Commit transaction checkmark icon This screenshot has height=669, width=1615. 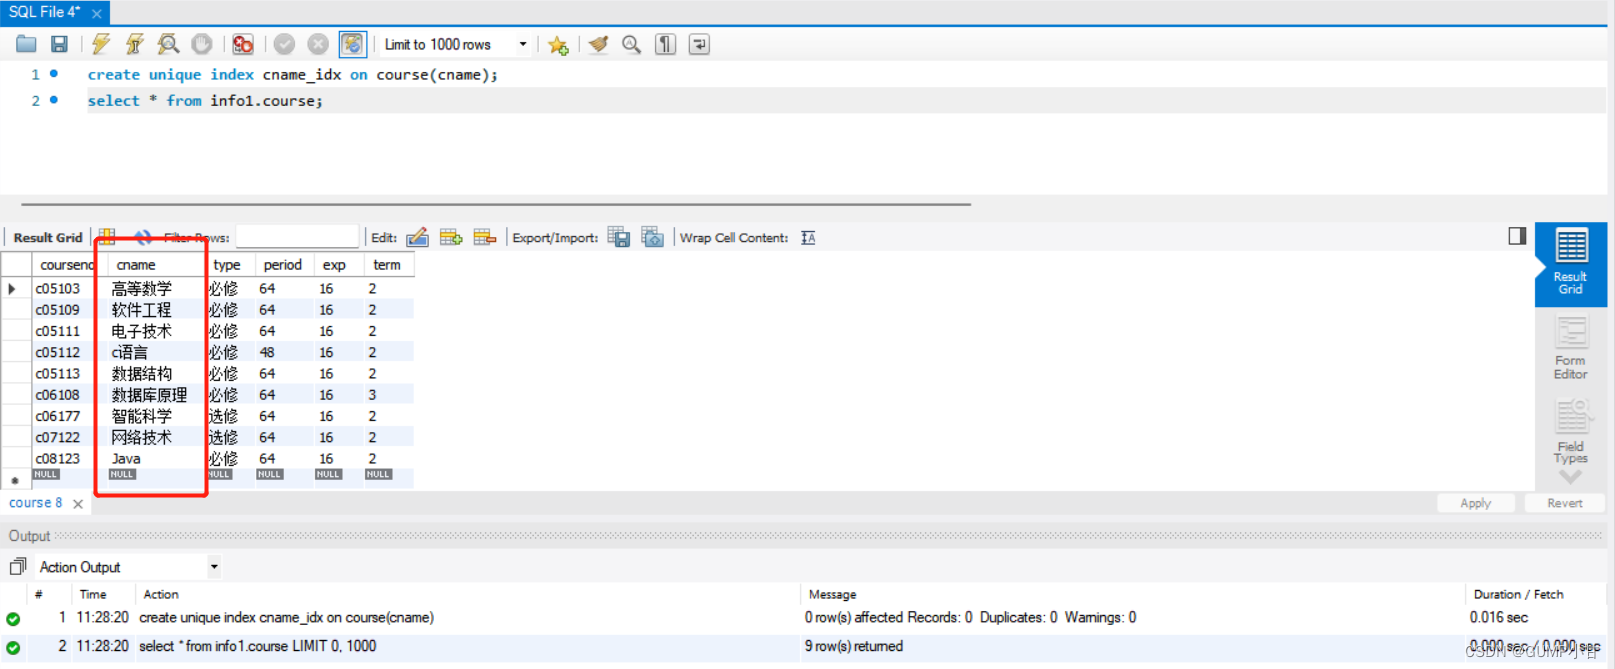click(x=284, y=44)
